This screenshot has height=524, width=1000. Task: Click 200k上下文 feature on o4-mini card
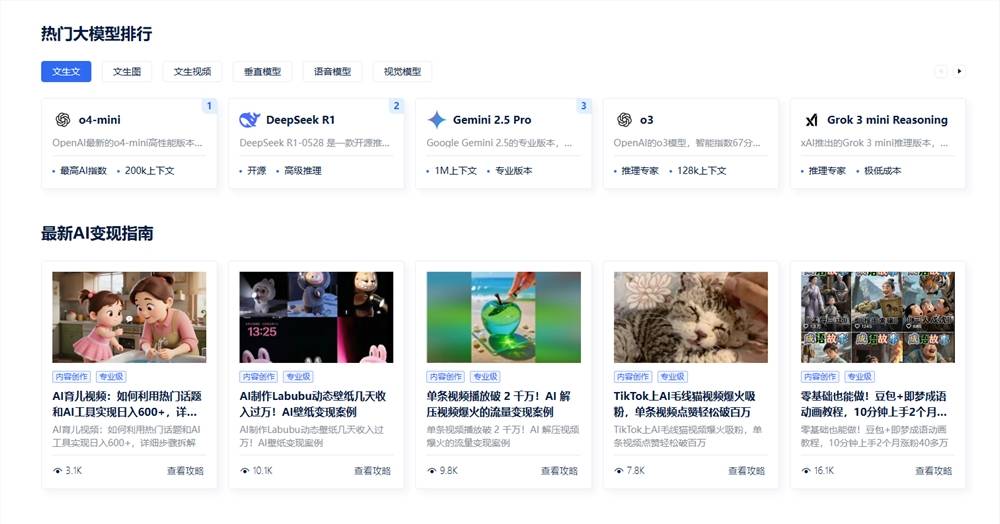[149, 171]
